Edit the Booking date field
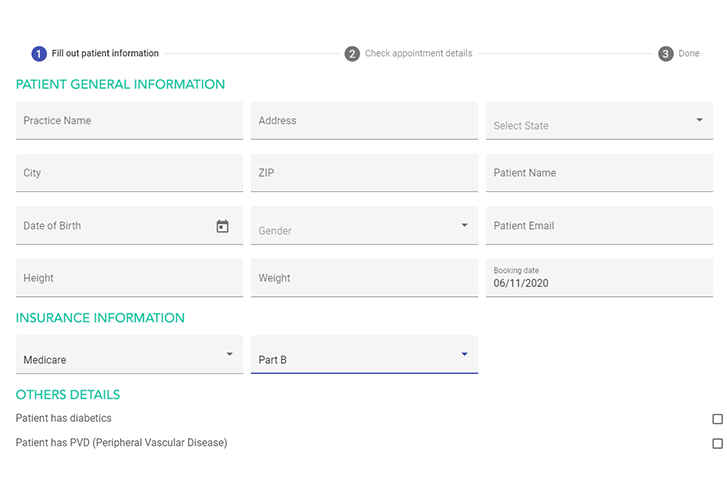The height and width of the screenshot is (480, 727). 599,283
